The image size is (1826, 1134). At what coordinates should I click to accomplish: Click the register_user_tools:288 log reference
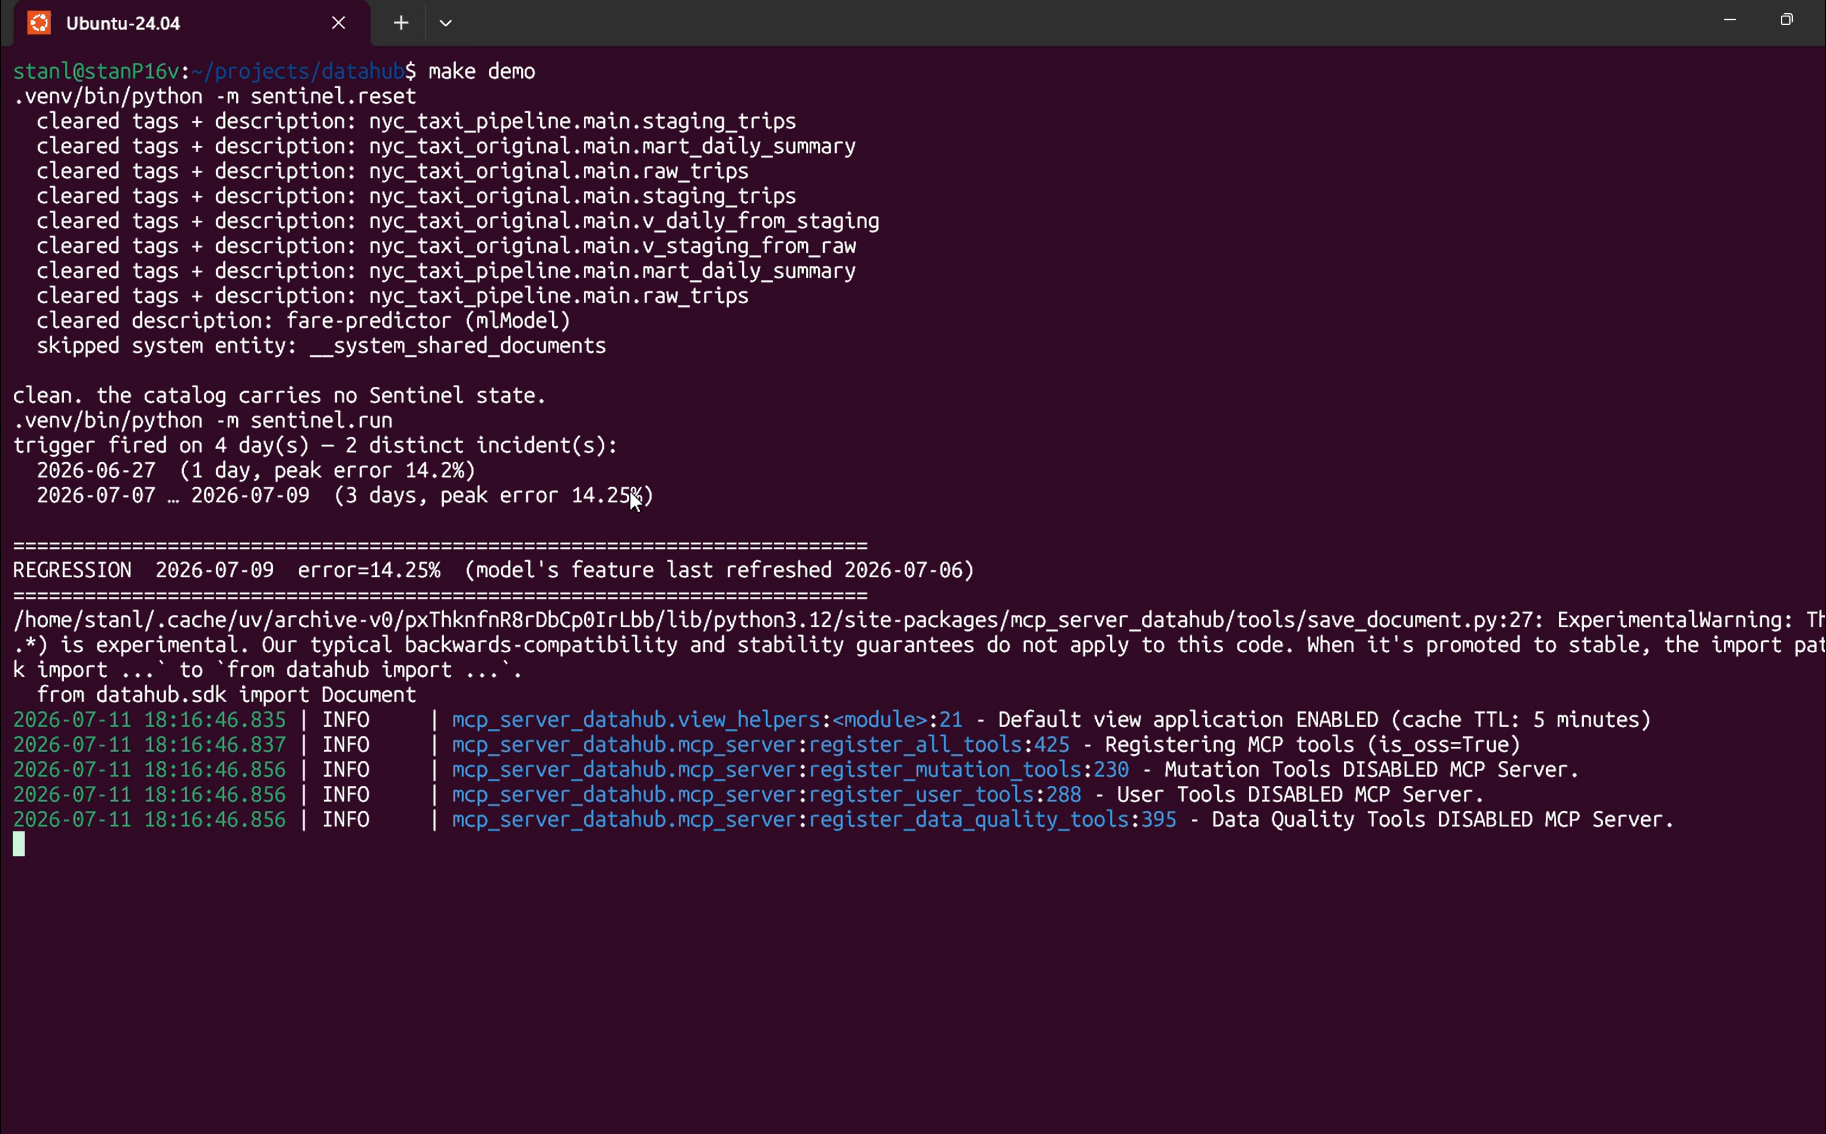coord(945,795)
